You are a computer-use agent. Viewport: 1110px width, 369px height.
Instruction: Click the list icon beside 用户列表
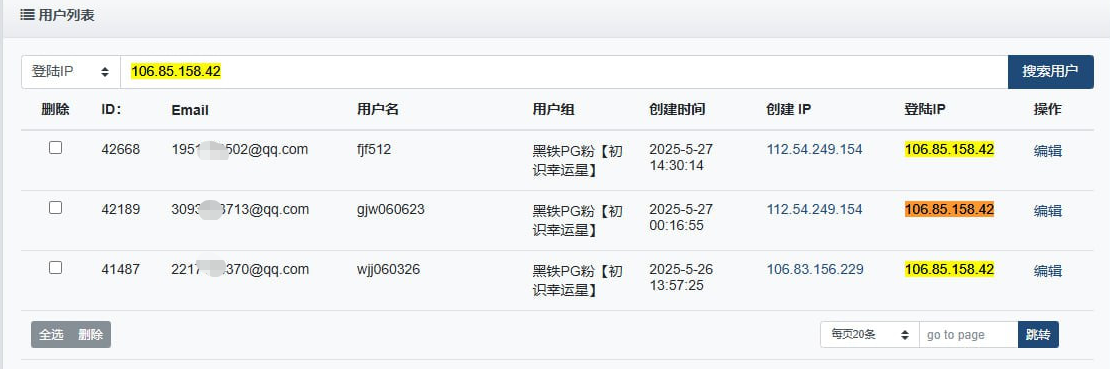[x=26, y=15]
